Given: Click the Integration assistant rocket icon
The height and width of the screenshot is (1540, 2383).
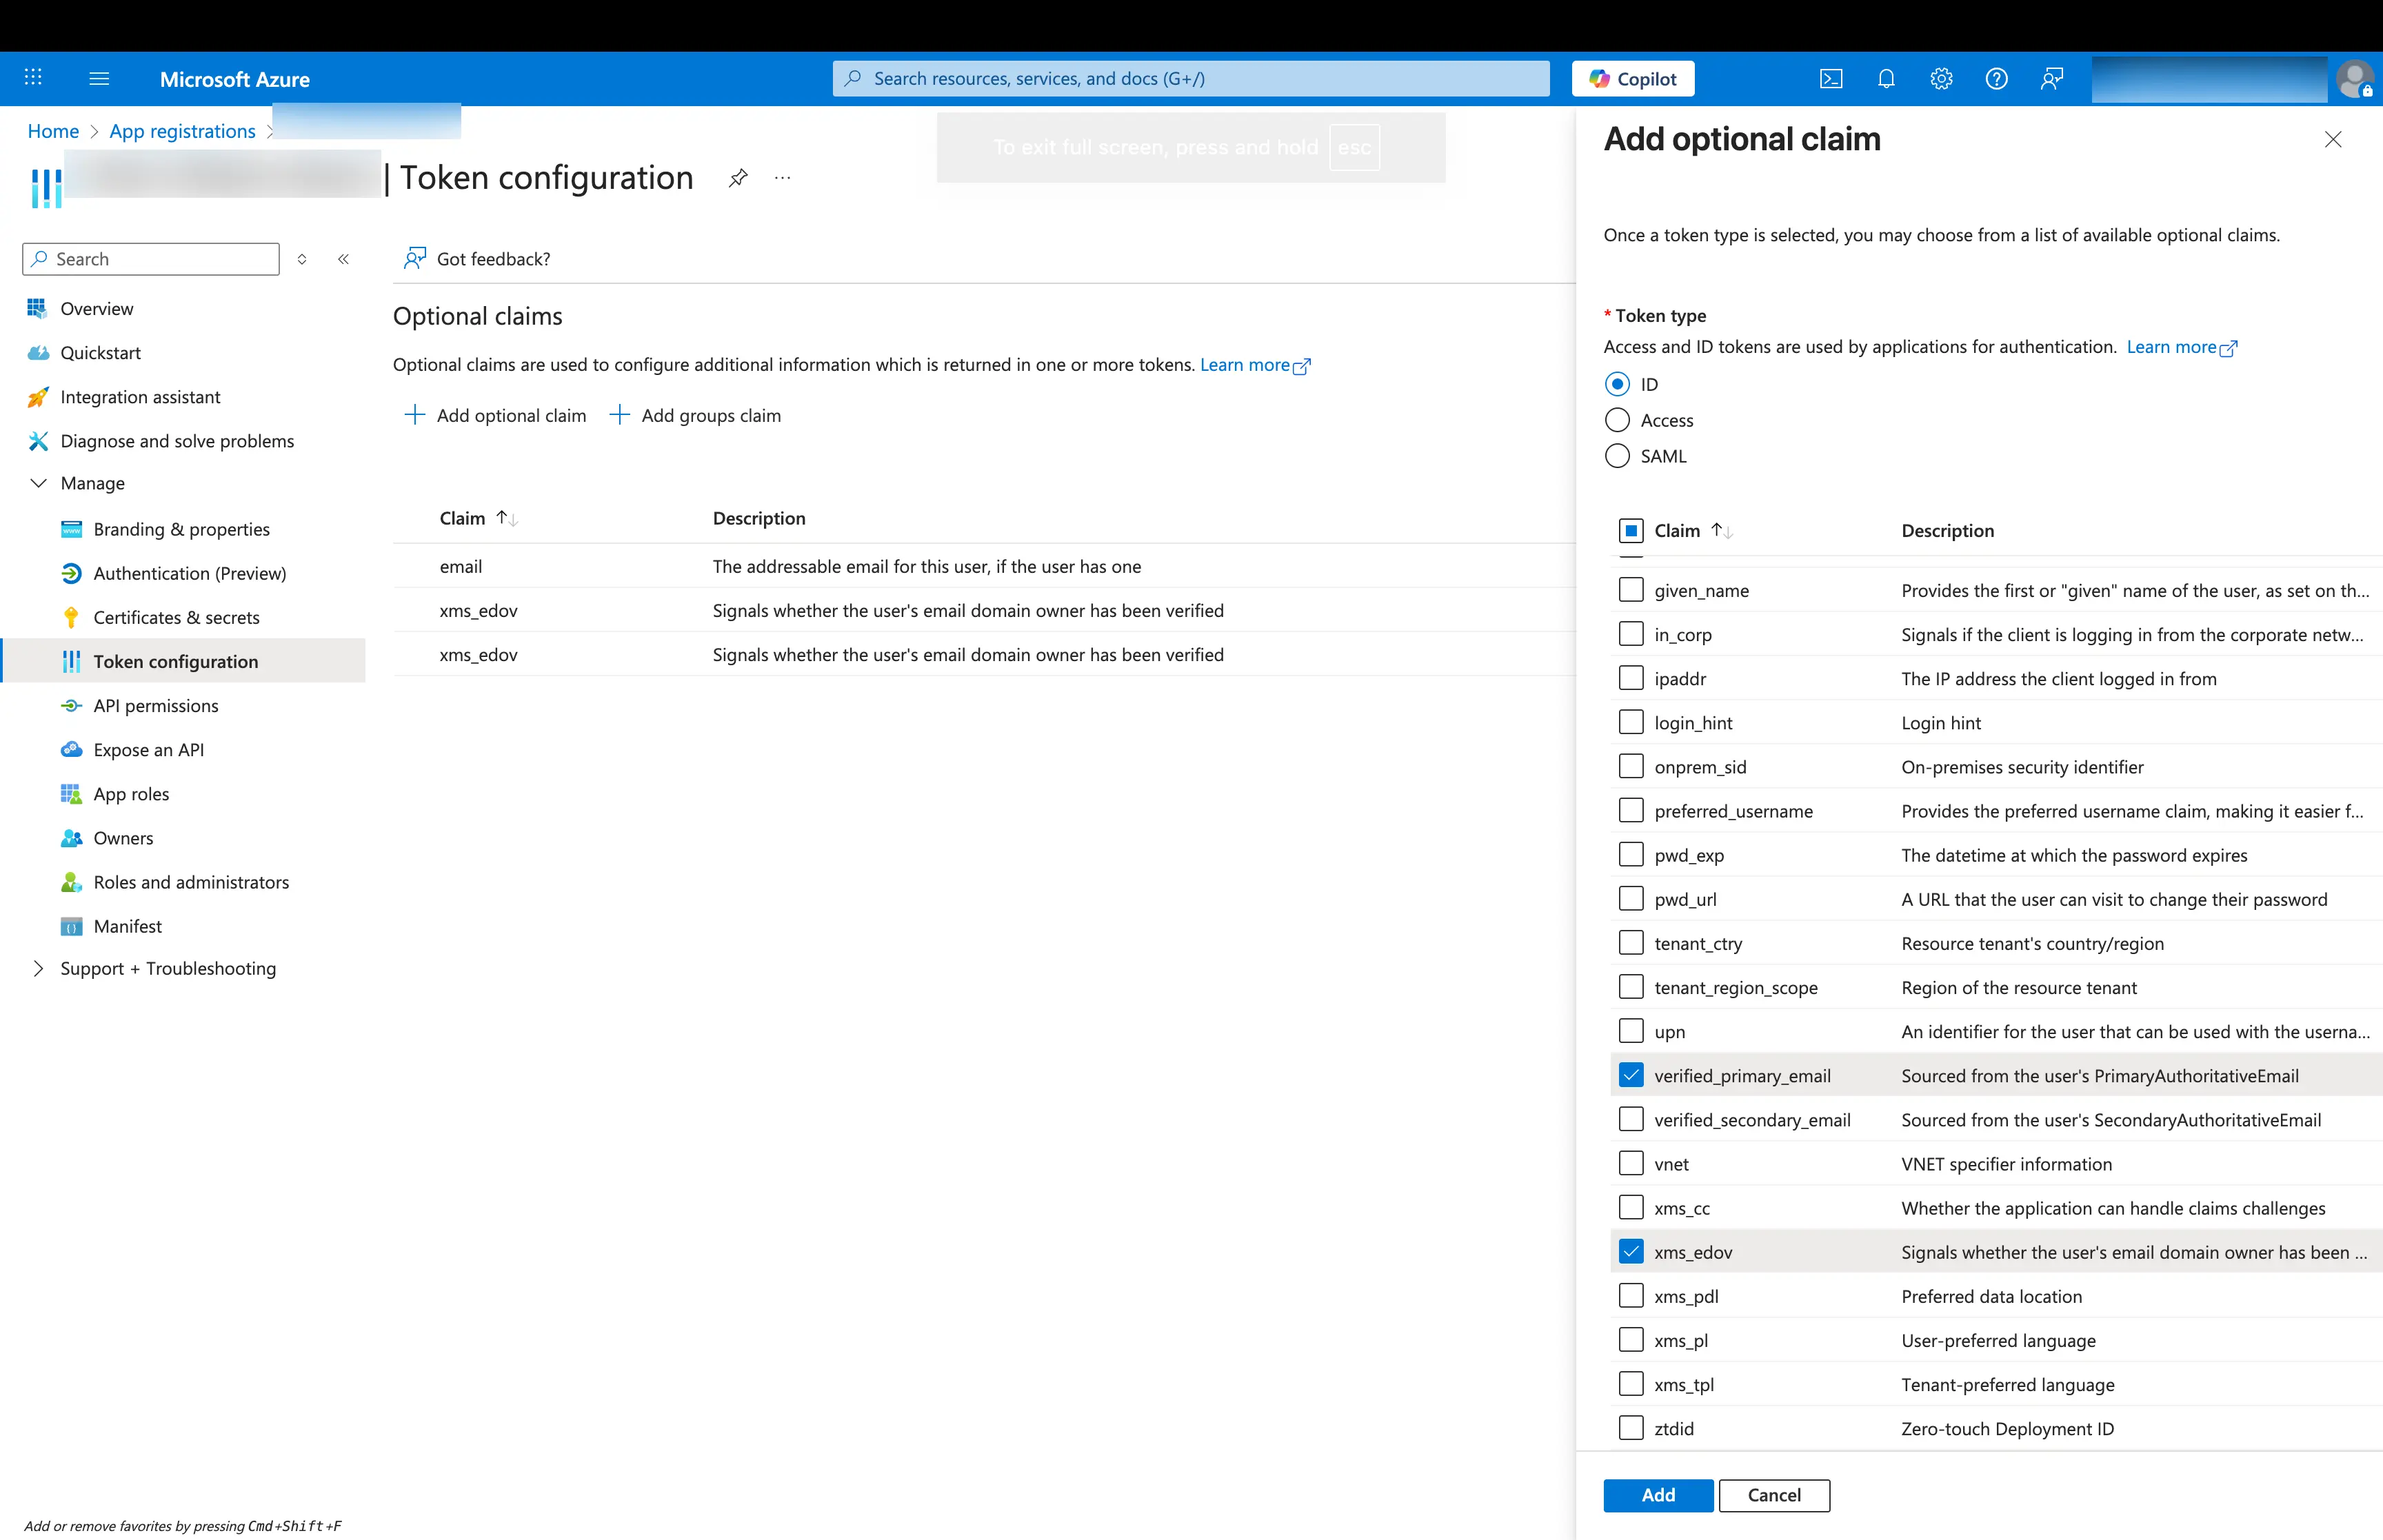Looking at the screenshot, I should tap(37, 397).
